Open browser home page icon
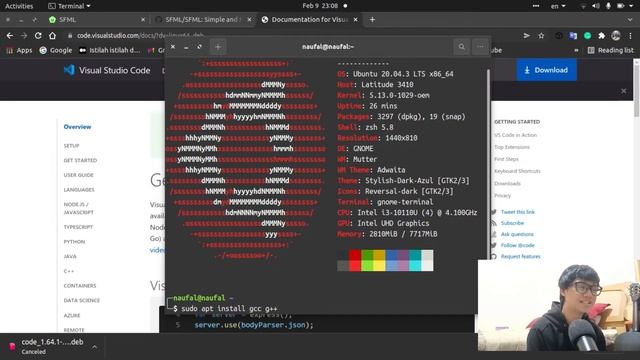Viewport: 640px width, 360px height. click(x=52, y=36)
